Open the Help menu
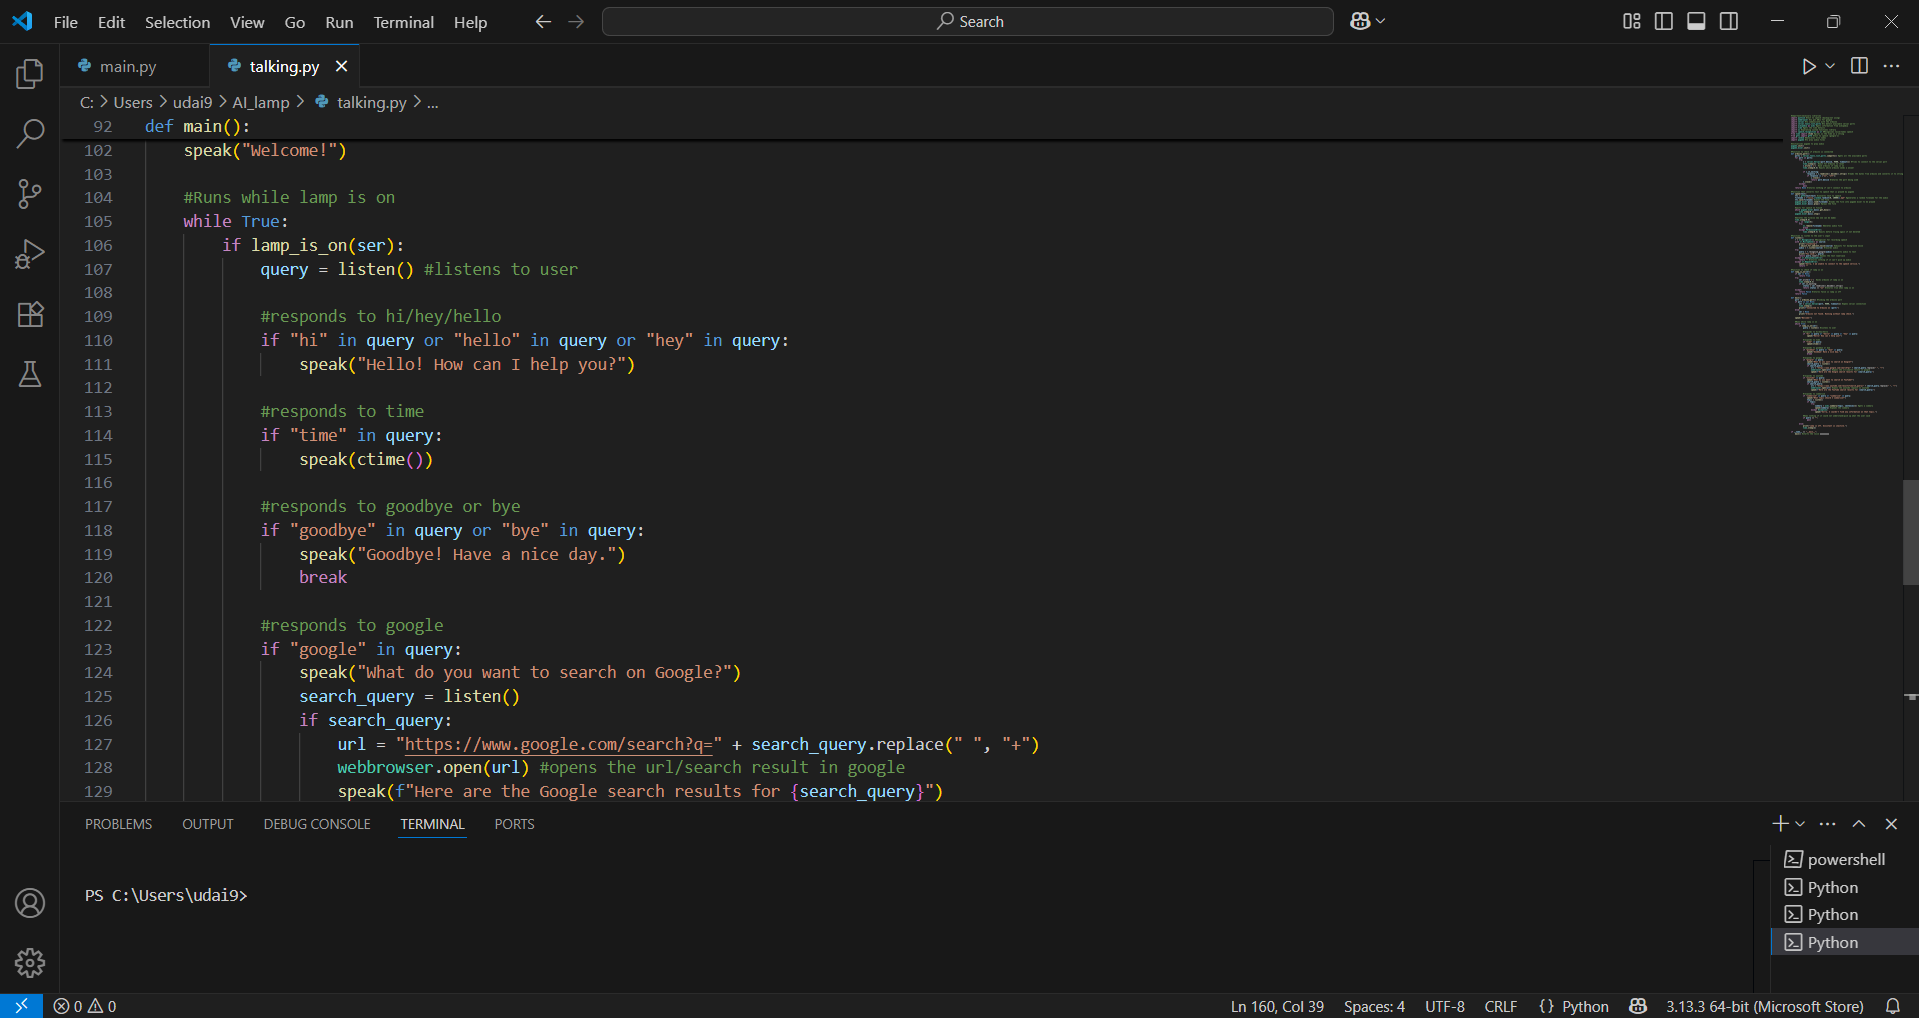Viewport: 1919px width, 1018px height. pos(470,22)
